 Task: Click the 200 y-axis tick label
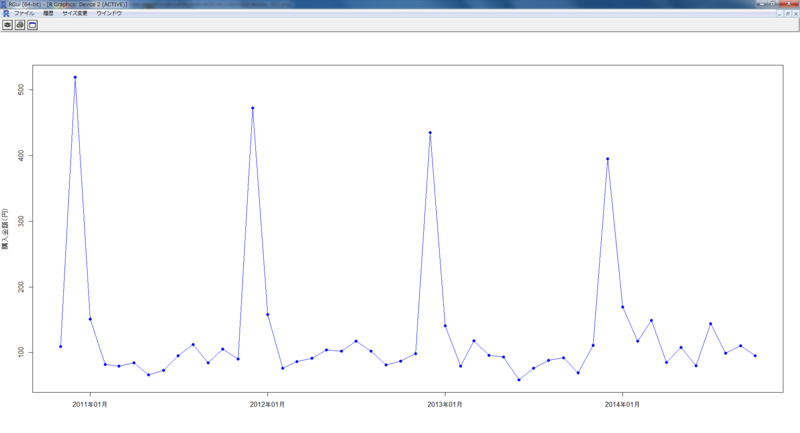tap(21, 287)
